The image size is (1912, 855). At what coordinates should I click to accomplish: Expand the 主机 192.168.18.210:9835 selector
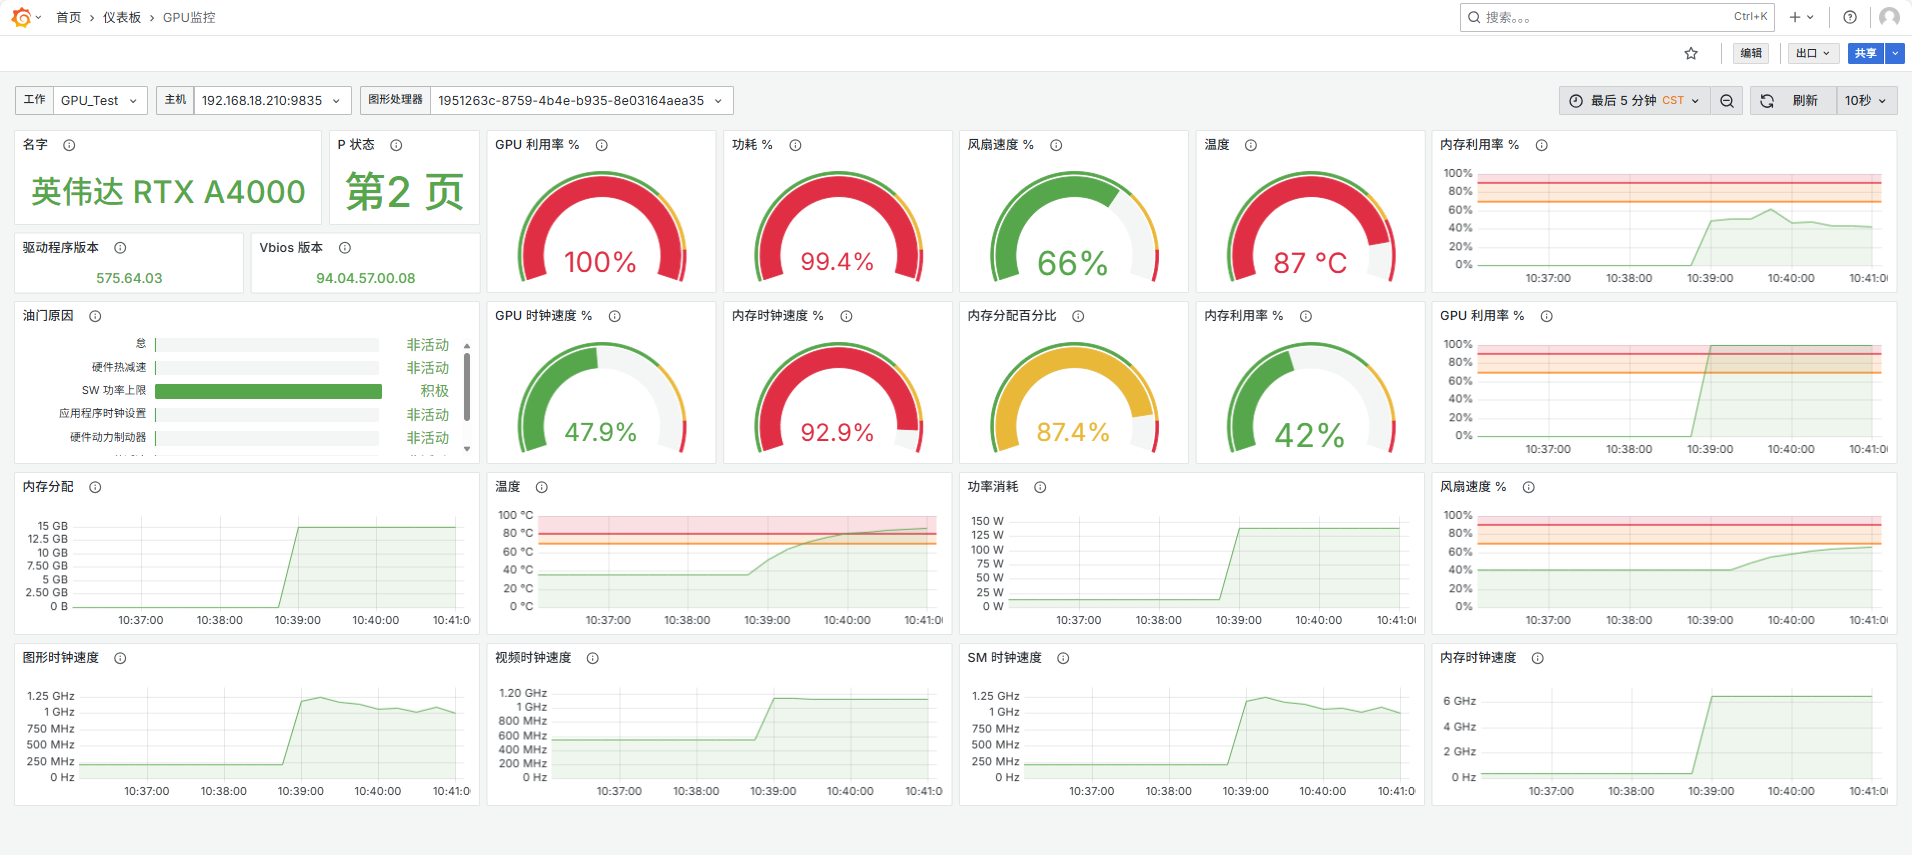coord(271,101)
